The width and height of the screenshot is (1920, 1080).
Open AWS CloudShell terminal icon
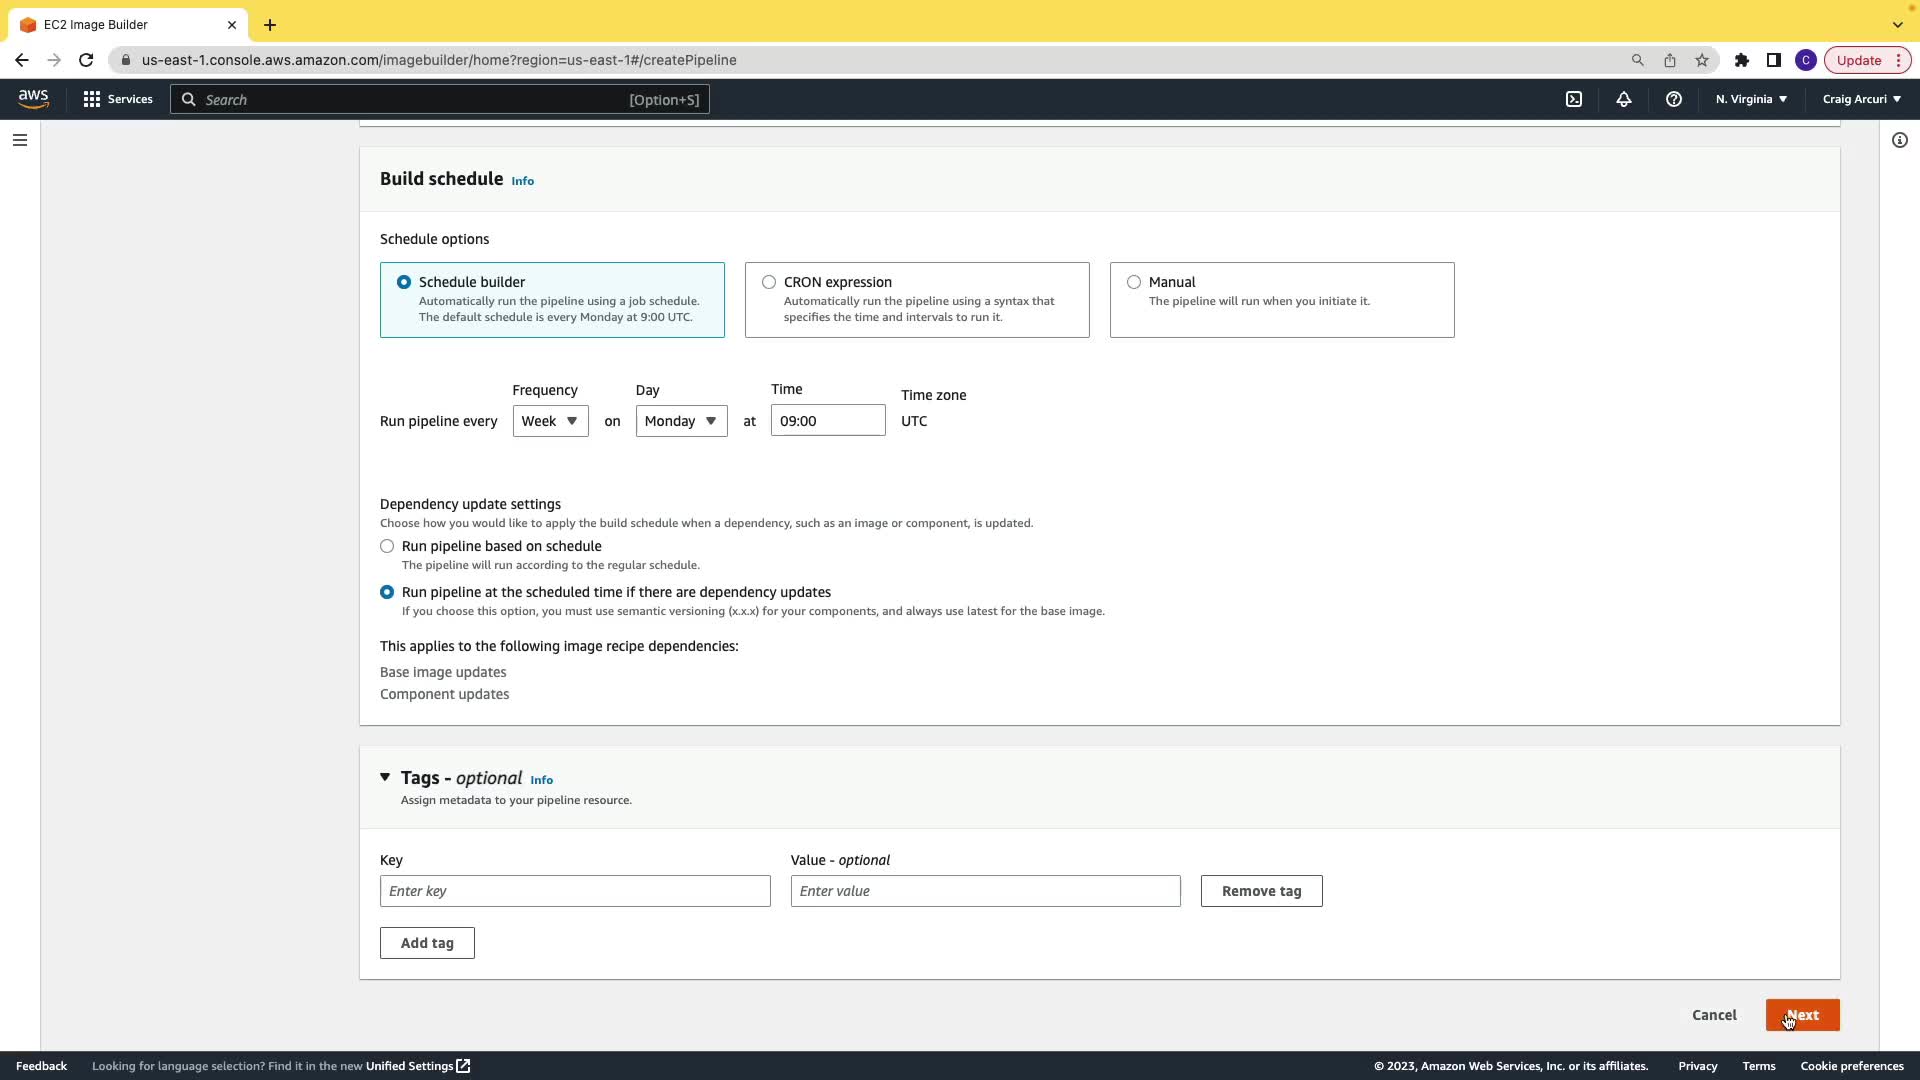1574,99
